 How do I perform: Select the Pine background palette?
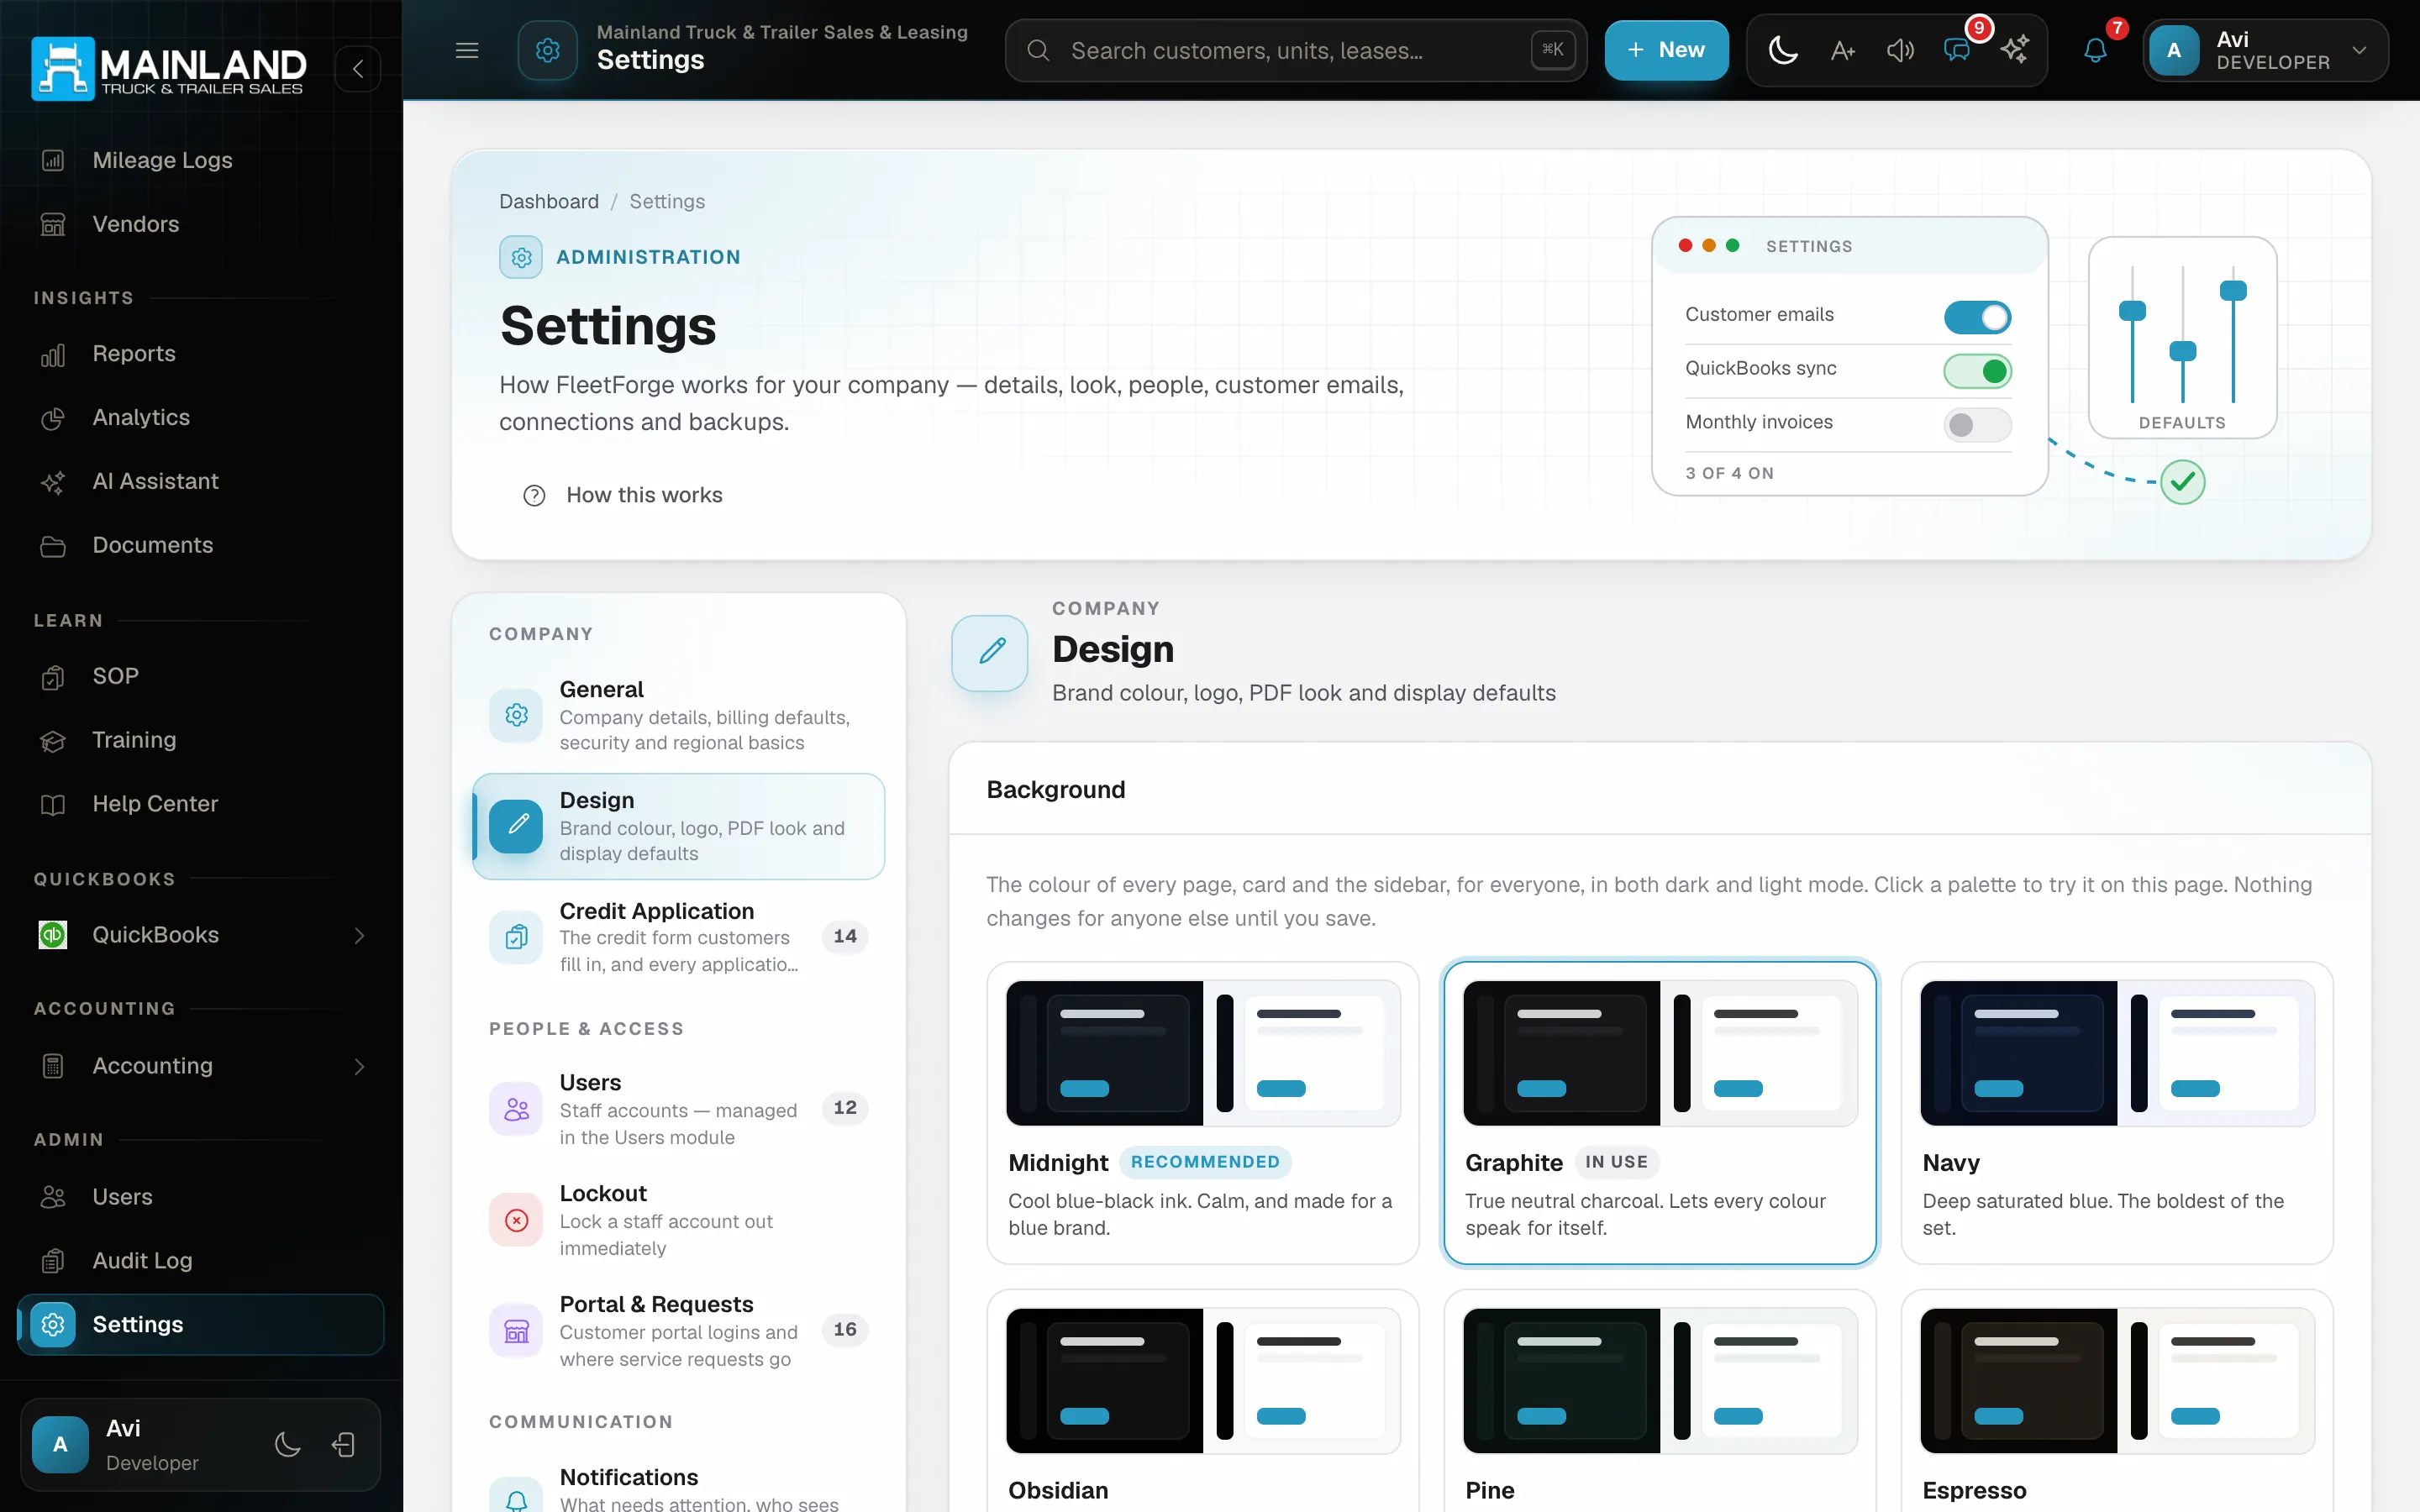(x=1660, y=1400)
